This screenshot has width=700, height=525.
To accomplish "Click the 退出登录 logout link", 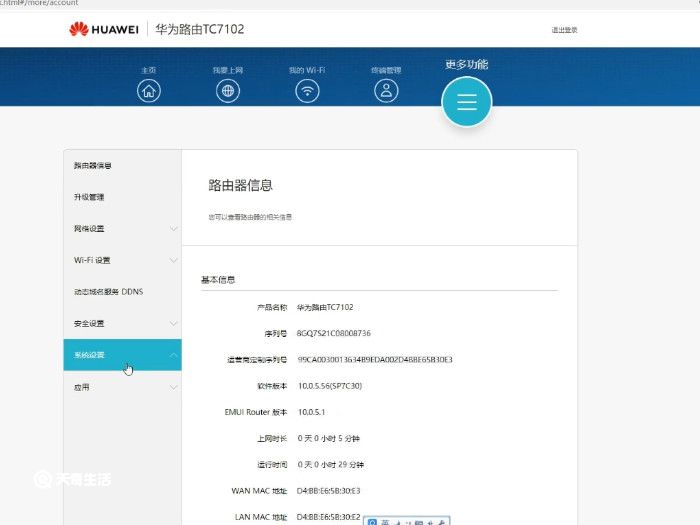I will (x=564, y=30).
